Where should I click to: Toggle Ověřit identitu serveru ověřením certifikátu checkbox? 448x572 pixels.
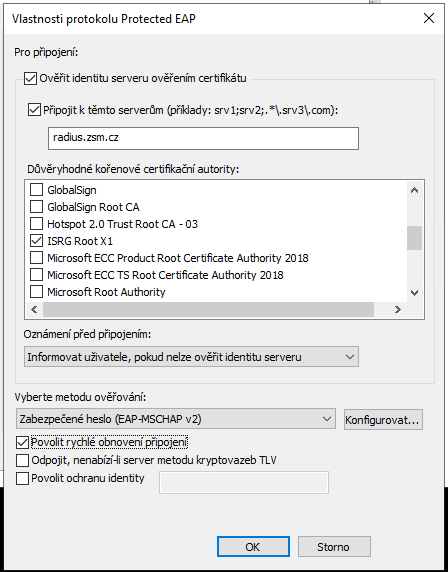pos(30,78)
